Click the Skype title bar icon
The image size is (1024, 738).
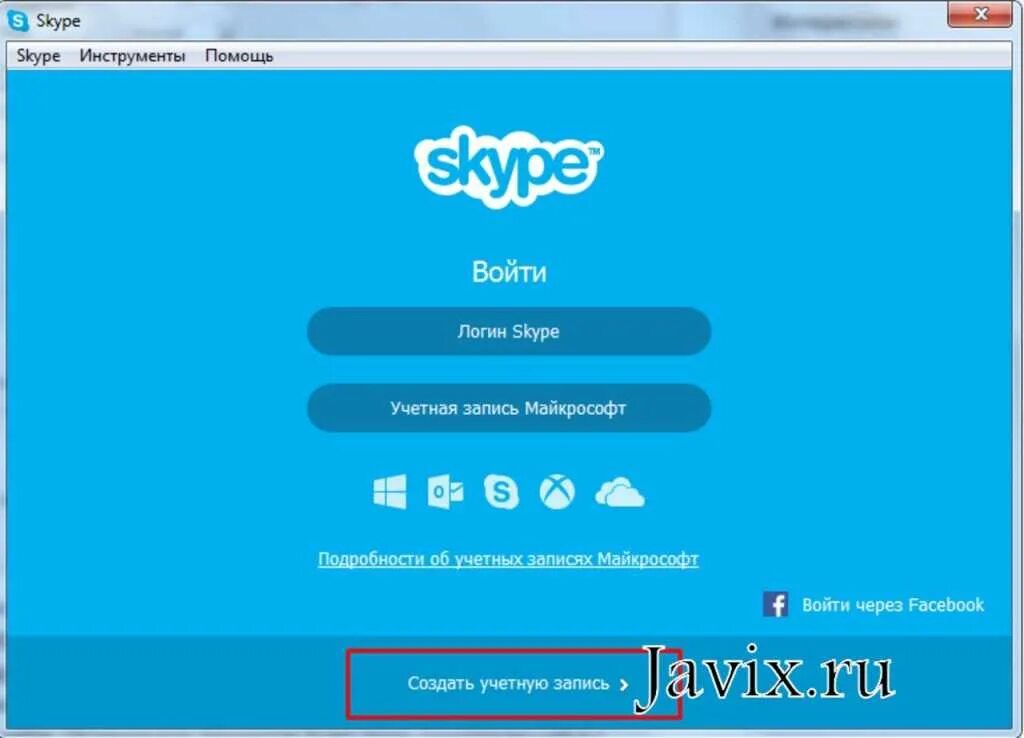click(18, 20)
